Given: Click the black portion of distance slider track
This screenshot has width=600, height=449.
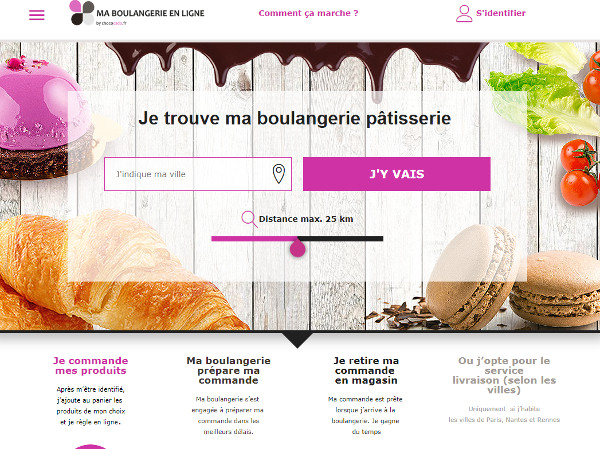Looking at the screenshot, I should (x=341, y=238).
